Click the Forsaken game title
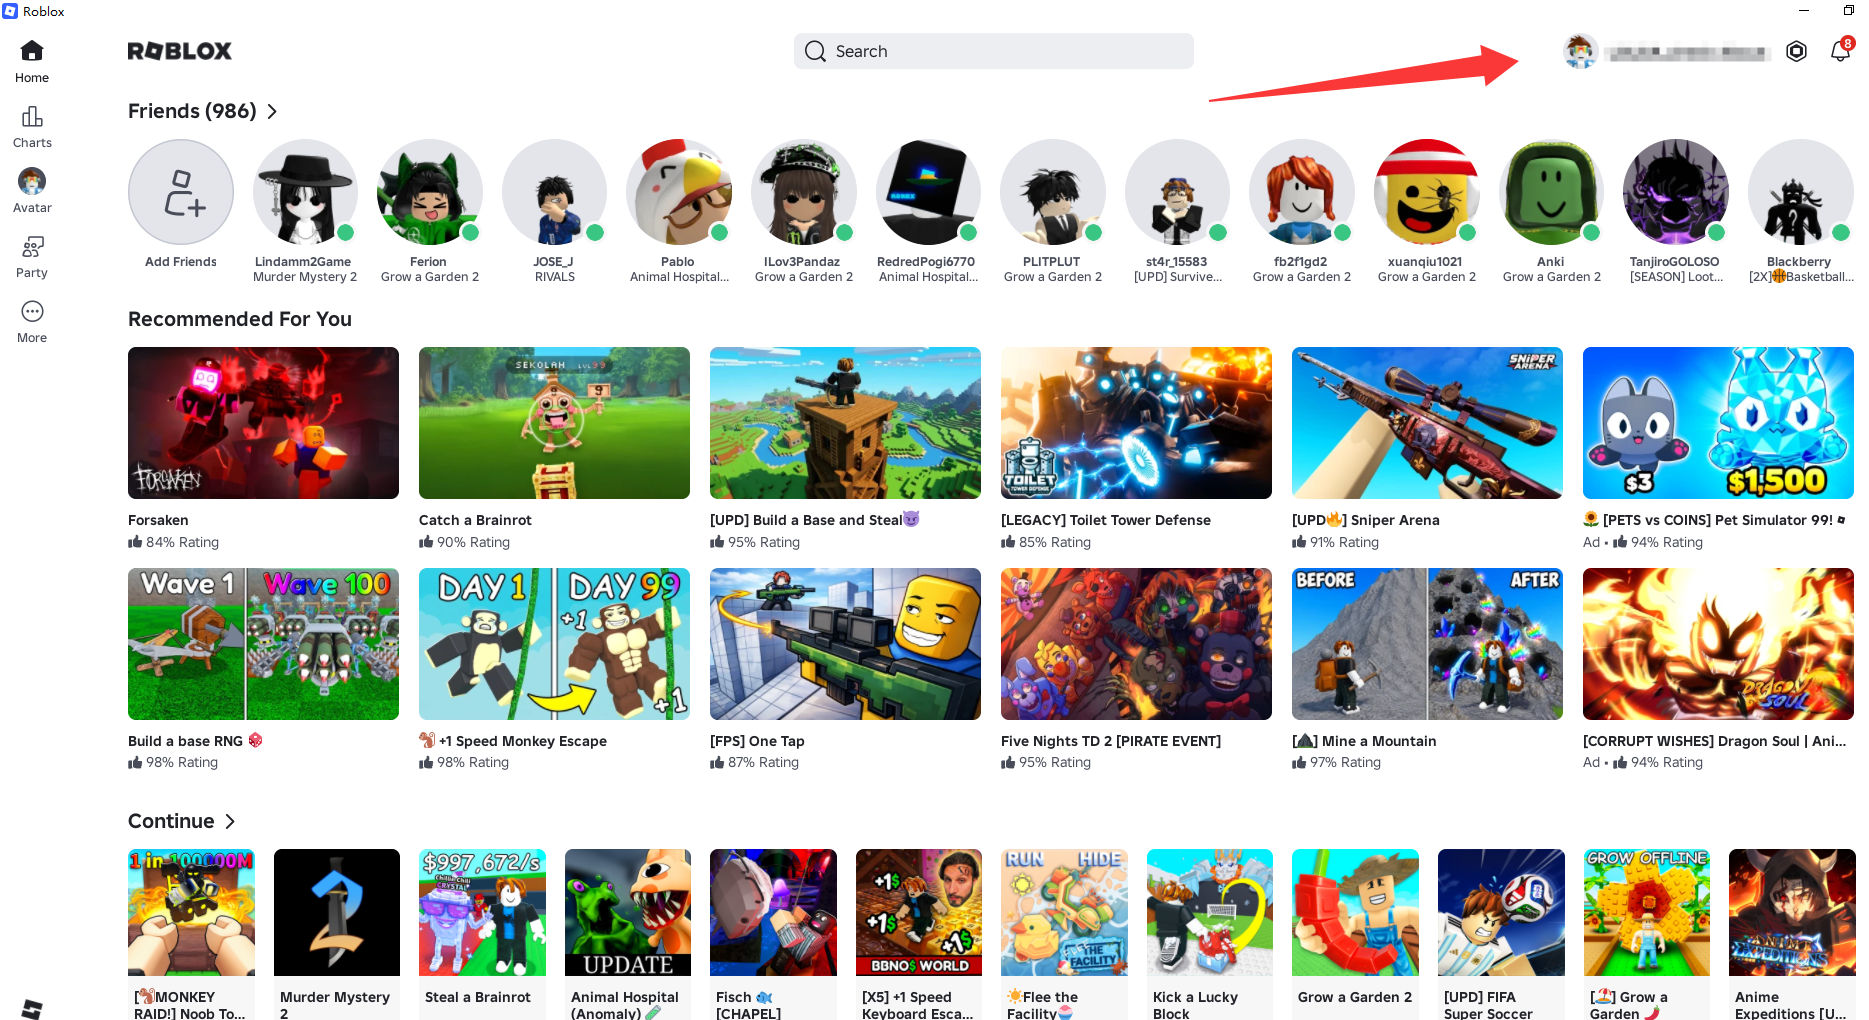The height and width of the screenshot is (1020, 1869). click(158, 520)
